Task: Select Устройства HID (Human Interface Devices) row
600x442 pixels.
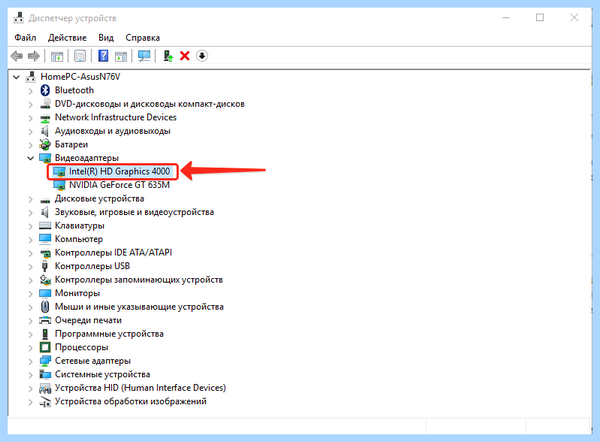Action: tap(140, 388)
